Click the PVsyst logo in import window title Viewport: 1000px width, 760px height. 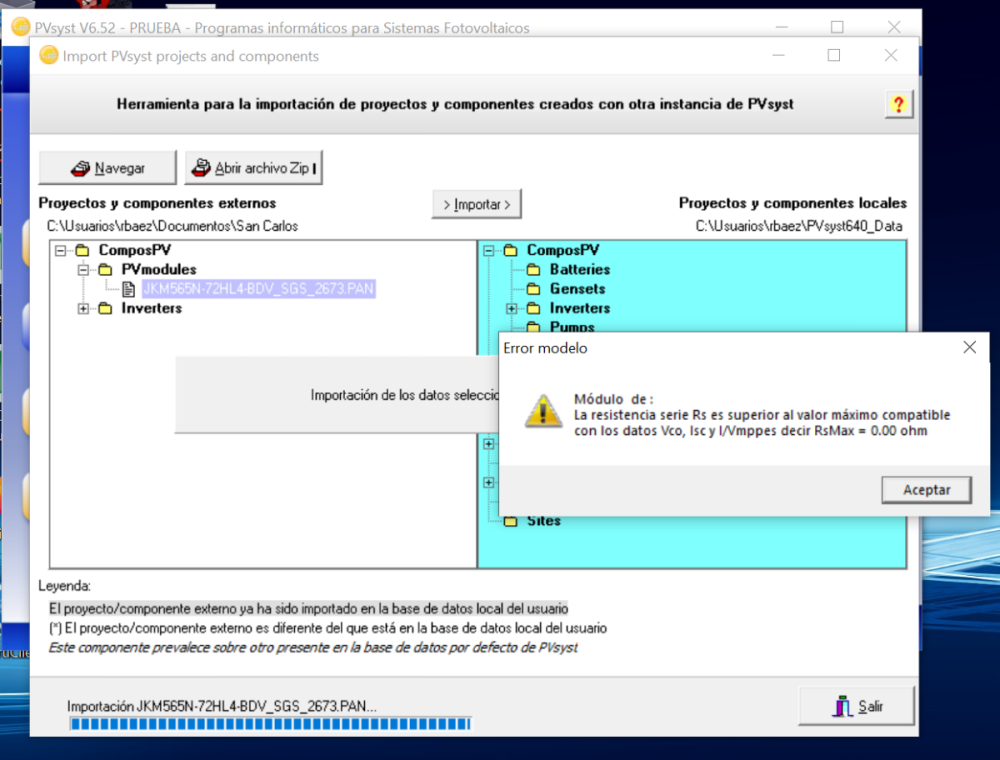coord(49,56)
